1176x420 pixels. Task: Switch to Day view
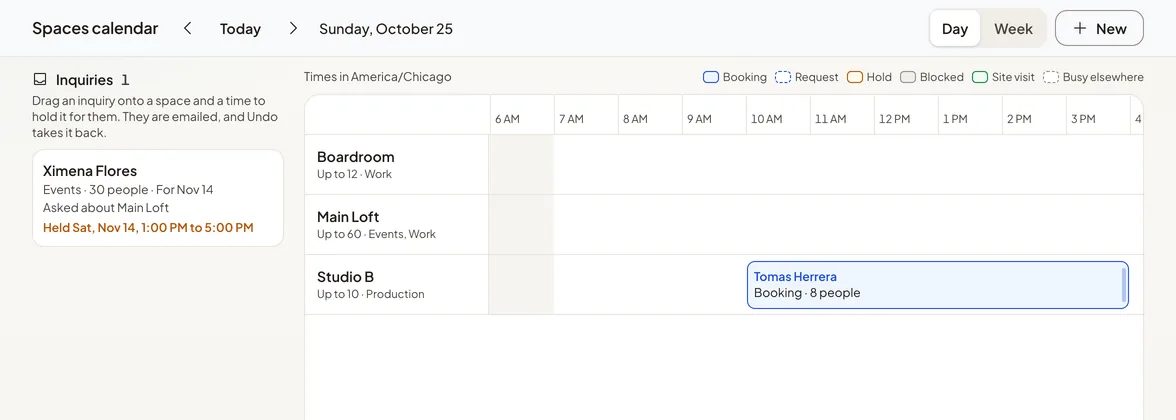pos(955,28)
